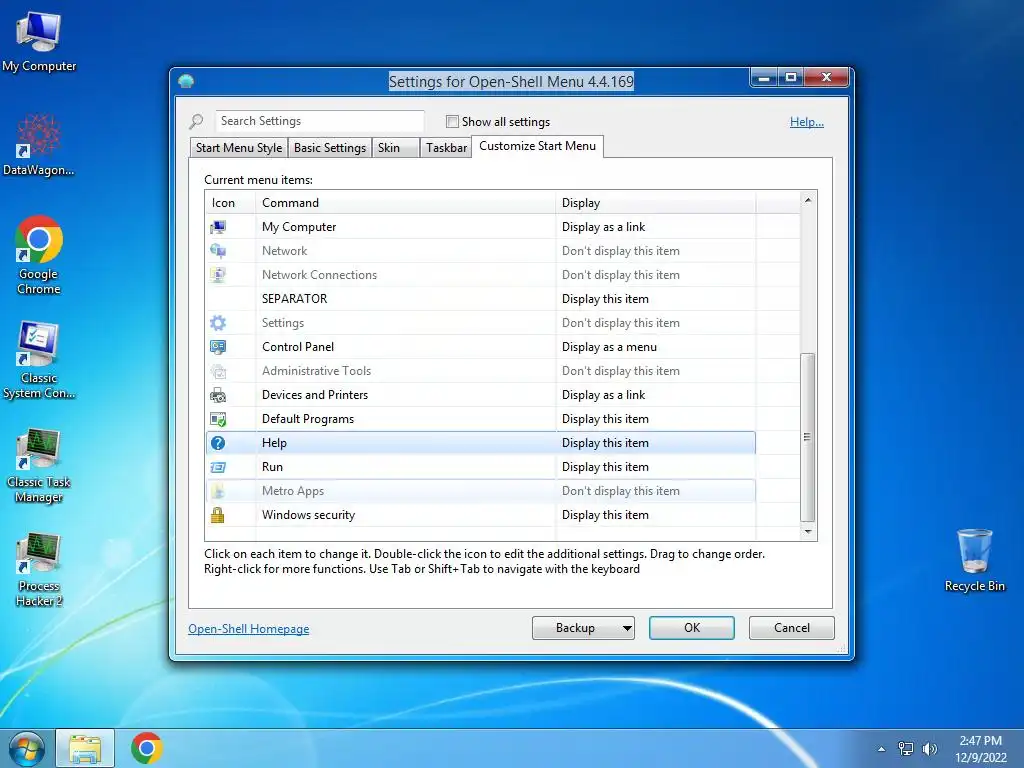Screen dimensions: 1024x768
Task: Select the Google Chrome desktop shortcut
Action: [x=39, y=255]
